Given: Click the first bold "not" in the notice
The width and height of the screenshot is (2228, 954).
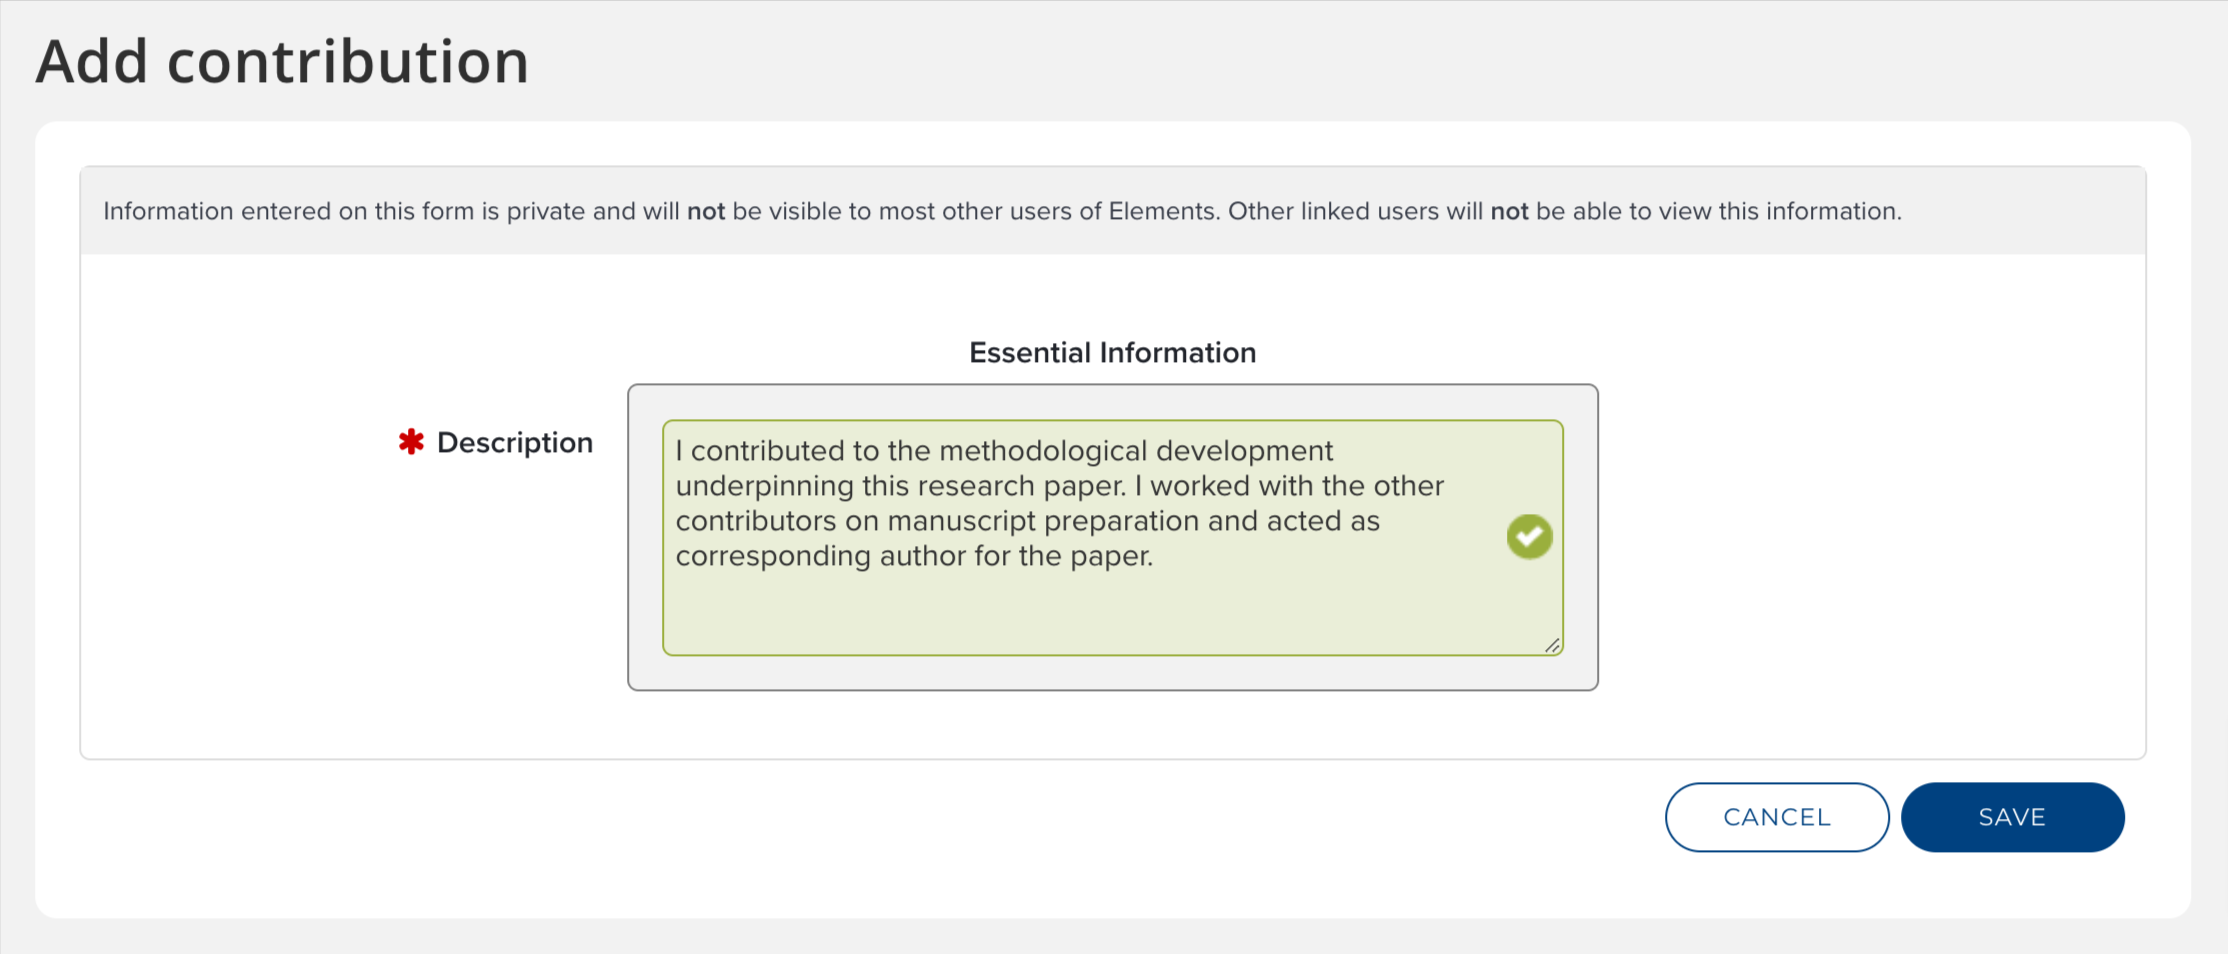Looking at the screenshot, I should [x=705, y=212].
